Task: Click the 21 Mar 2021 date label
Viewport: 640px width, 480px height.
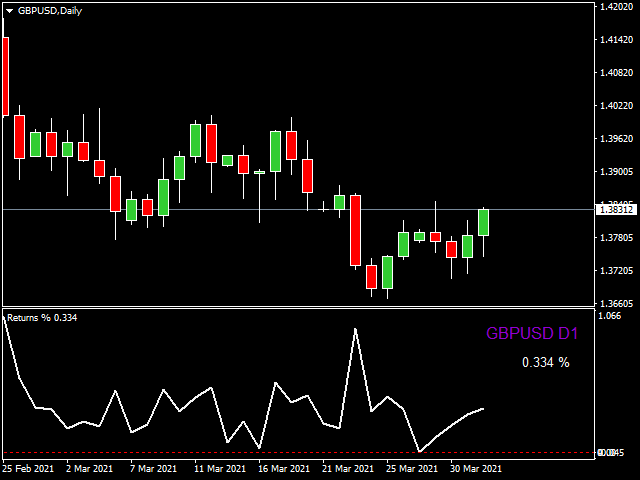Action: pos(348,469)
